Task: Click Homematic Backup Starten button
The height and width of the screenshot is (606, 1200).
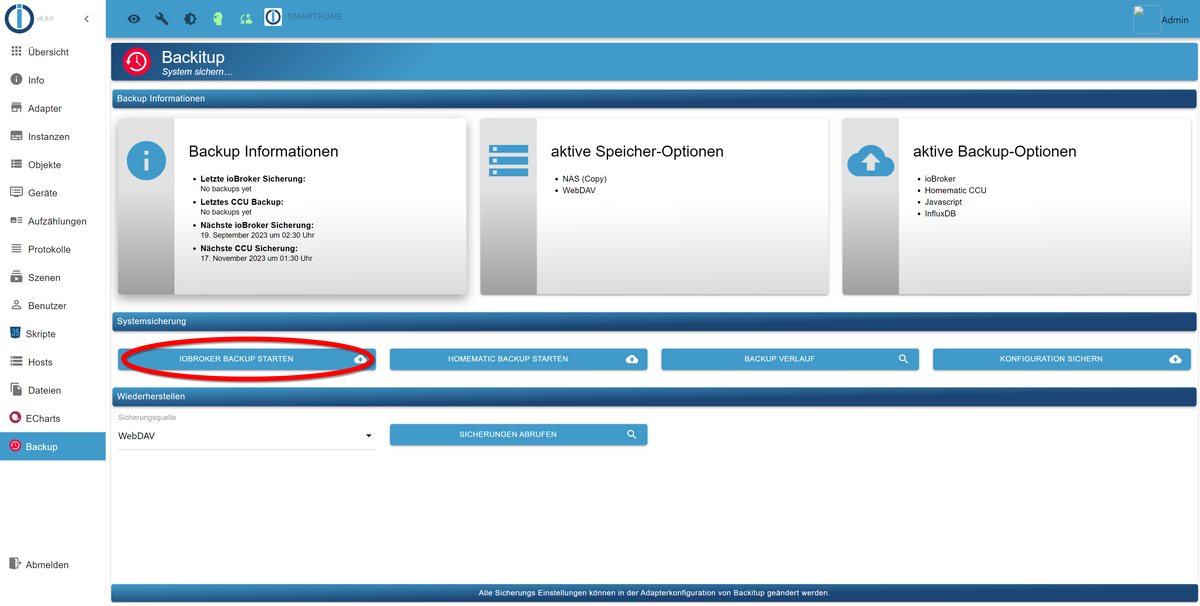Action: coord(518,359)
